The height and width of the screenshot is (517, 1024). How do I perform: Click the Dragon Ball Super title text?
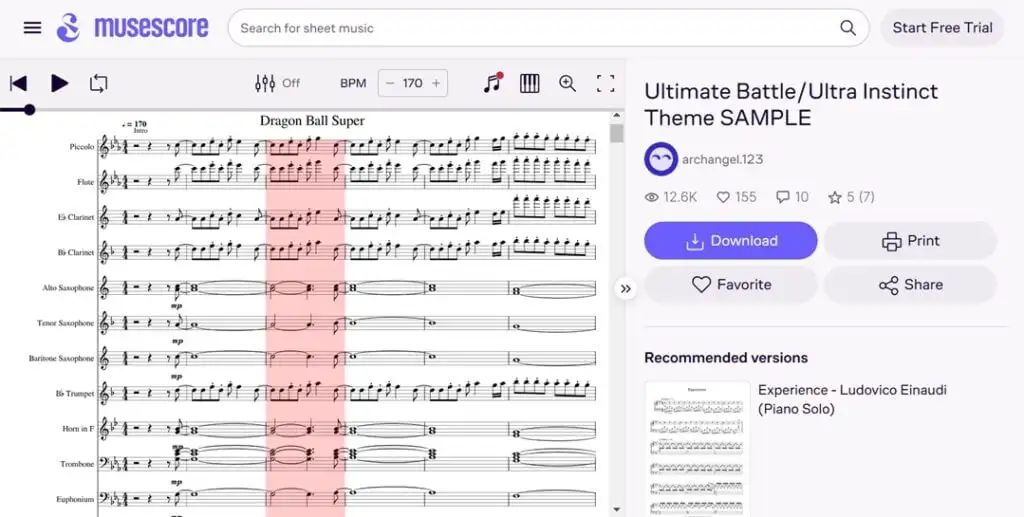pyautogui.click(x=312, y=121)
